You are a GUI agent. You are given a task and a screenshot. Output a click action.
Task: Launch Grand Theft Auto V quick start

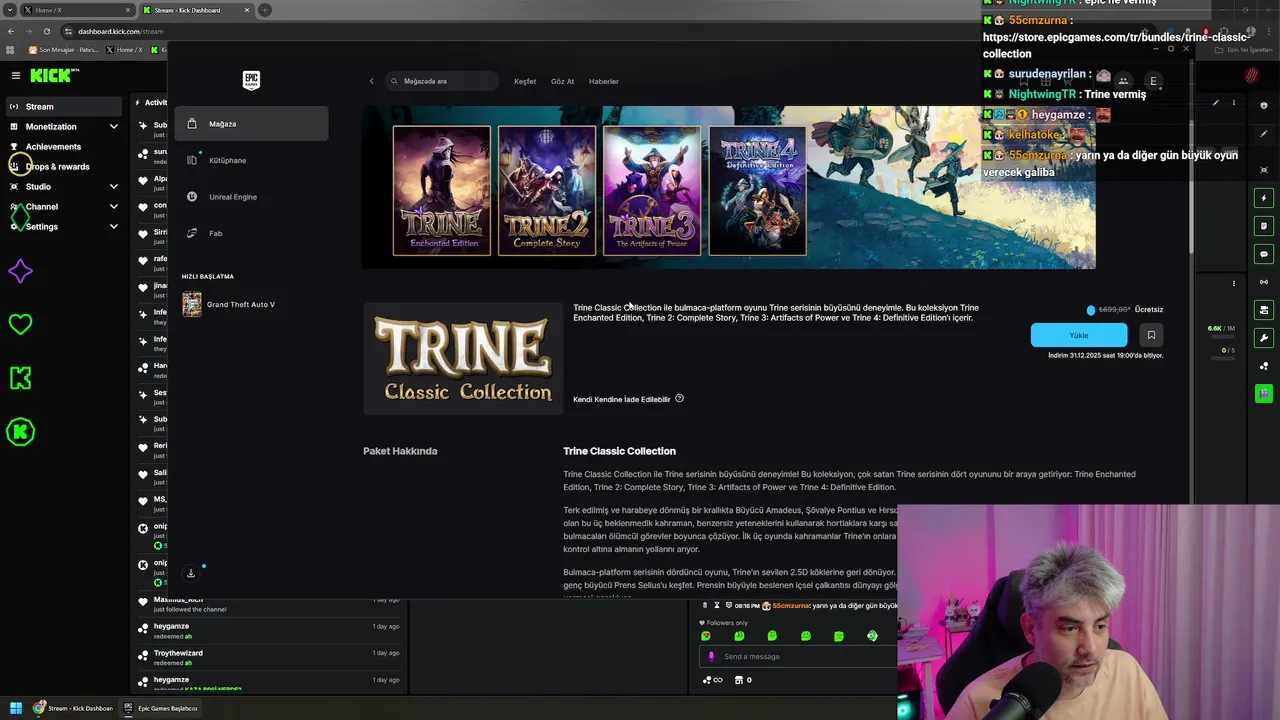229,304
